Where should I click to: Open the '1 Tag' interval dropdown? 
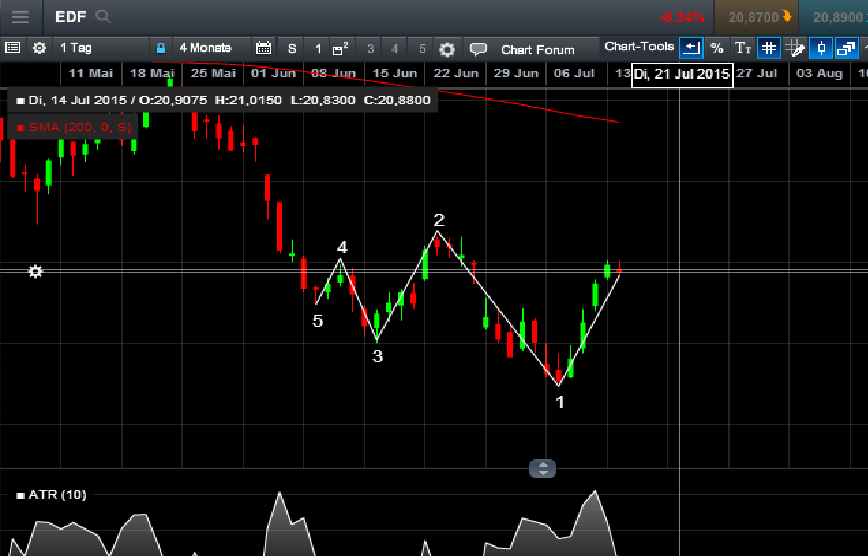(76, 48)
